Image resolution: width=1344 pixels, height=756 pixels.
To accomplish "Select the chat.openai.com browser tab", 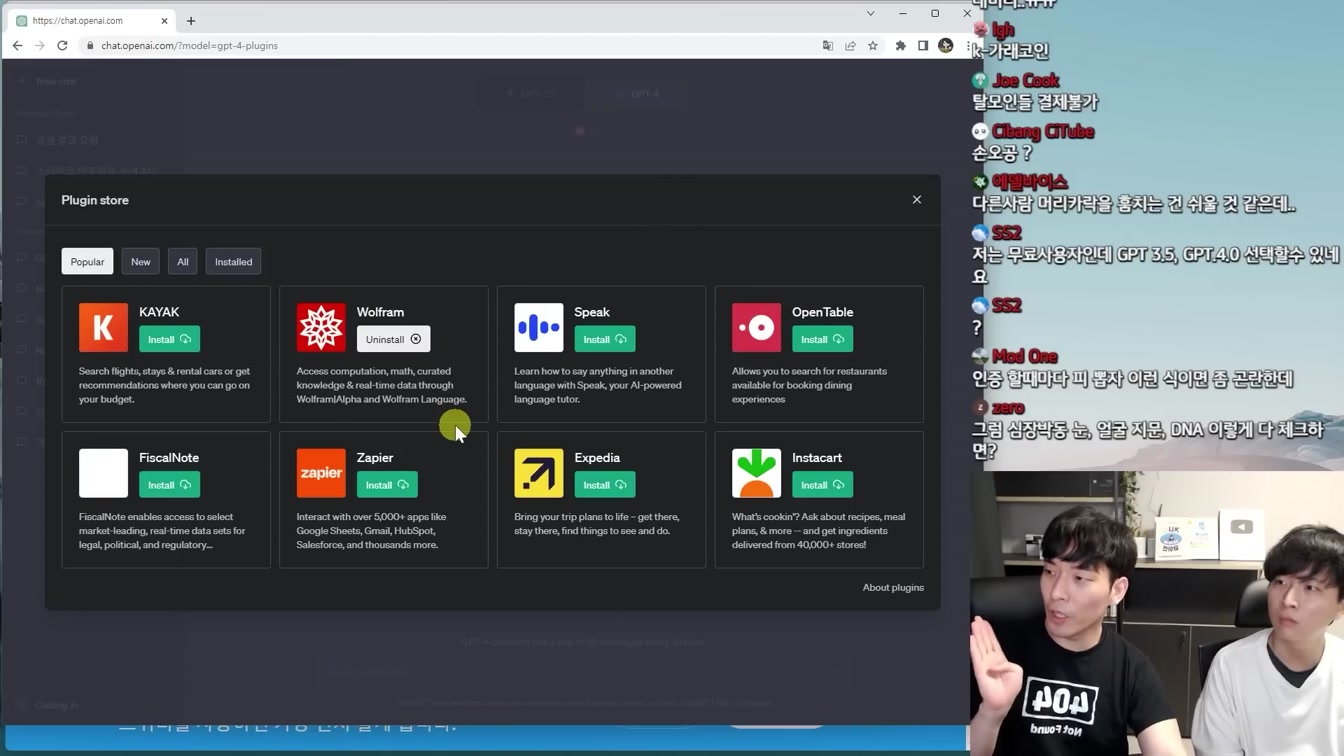I will point(92,20).
